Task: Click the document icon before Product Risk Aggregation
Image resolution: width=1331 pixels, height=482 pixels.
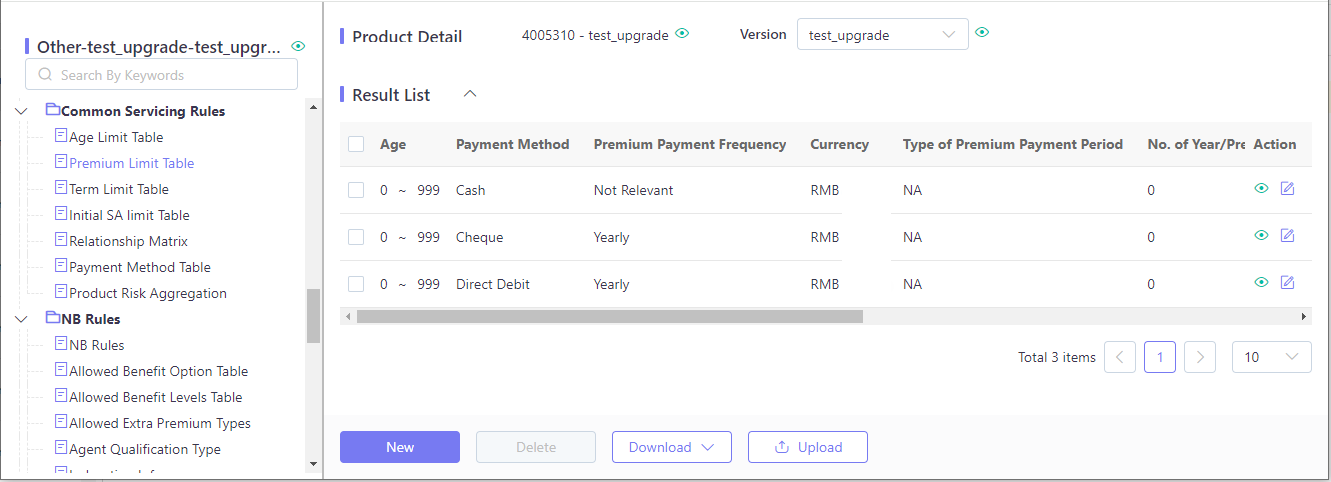Action: pos(60,292)
